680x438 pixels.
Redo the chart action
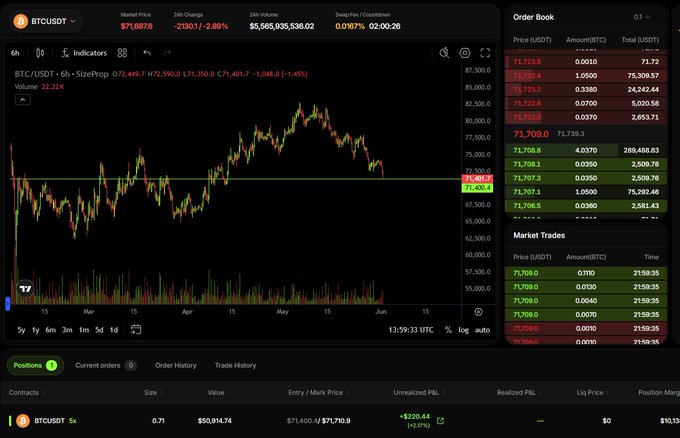pyautogui.click(x=167, y=53)
